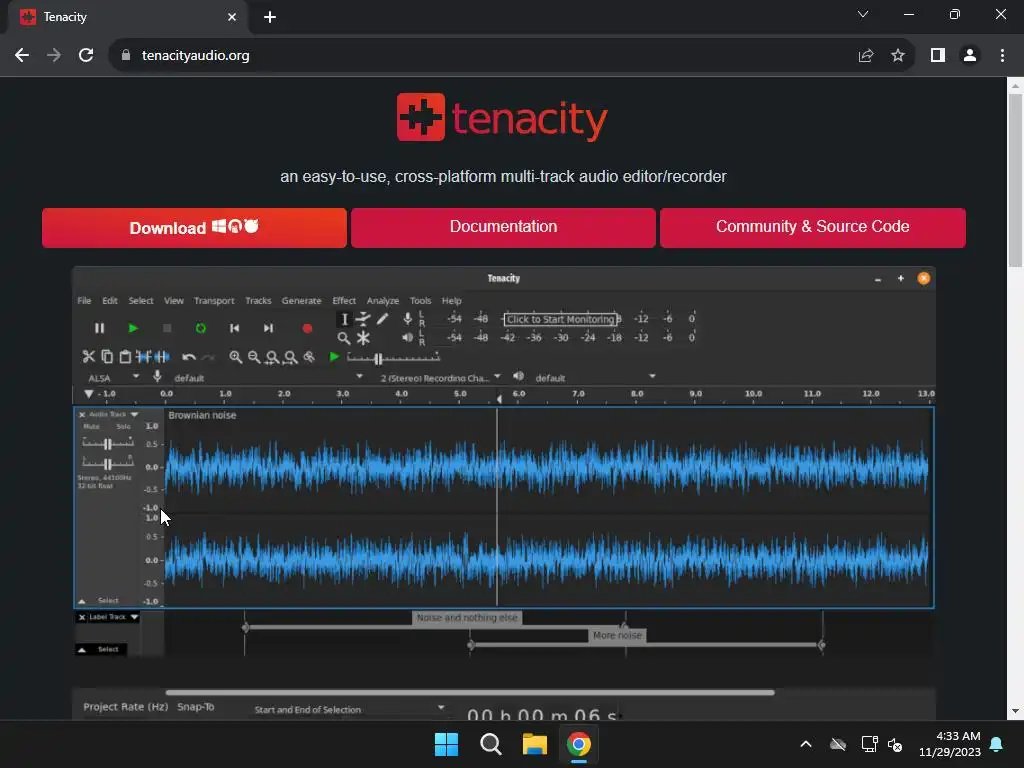1024x768 pixels.
Task: Close the Label Track with its X
Action: [82, 617]
